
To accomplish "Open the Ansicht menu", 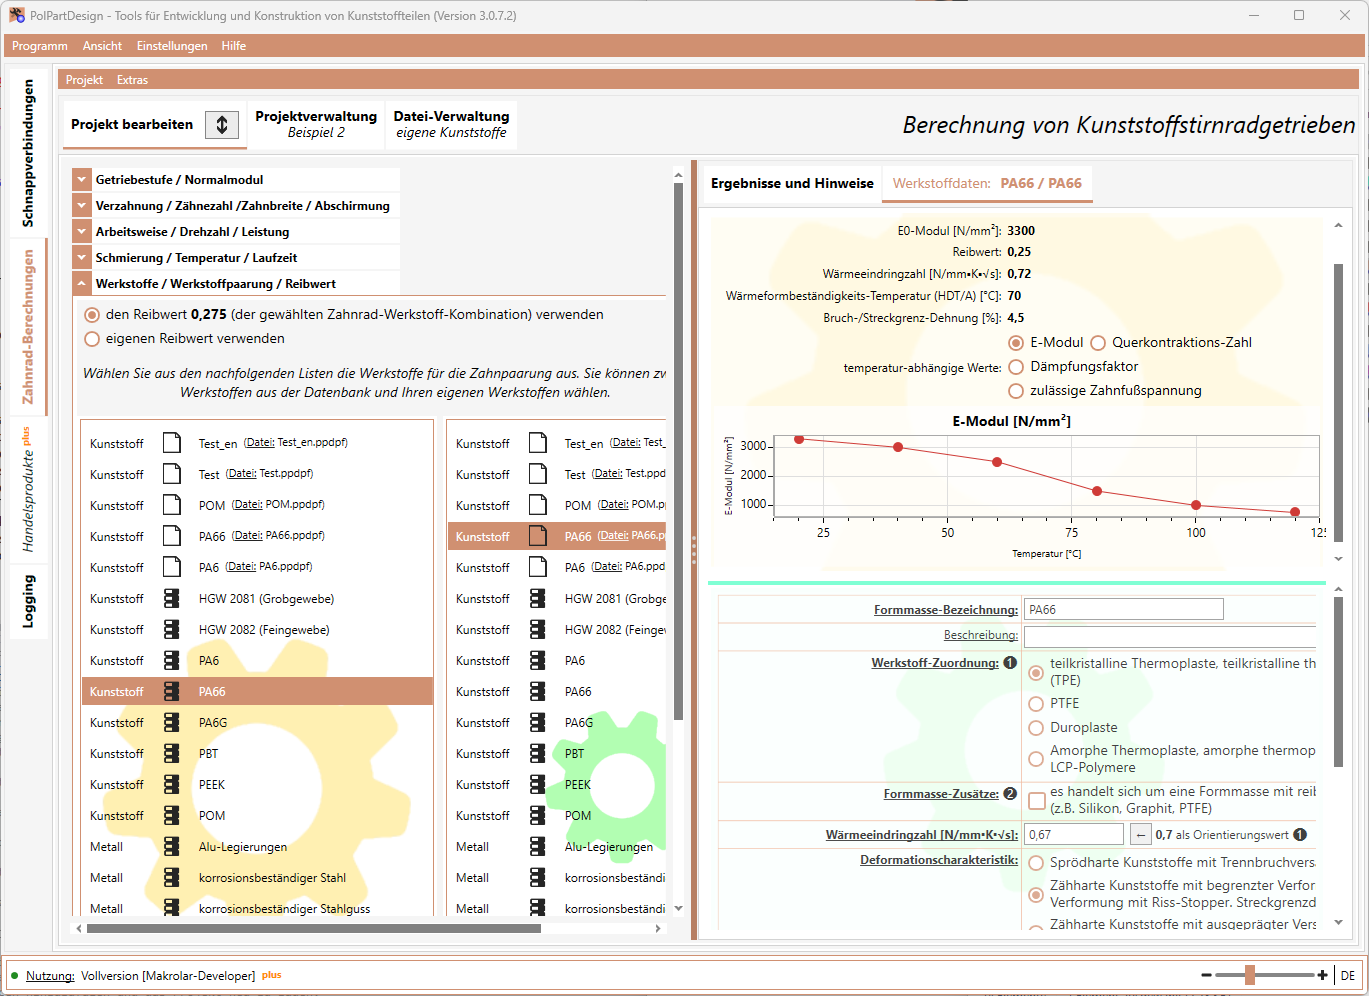I will pos(102,46).
